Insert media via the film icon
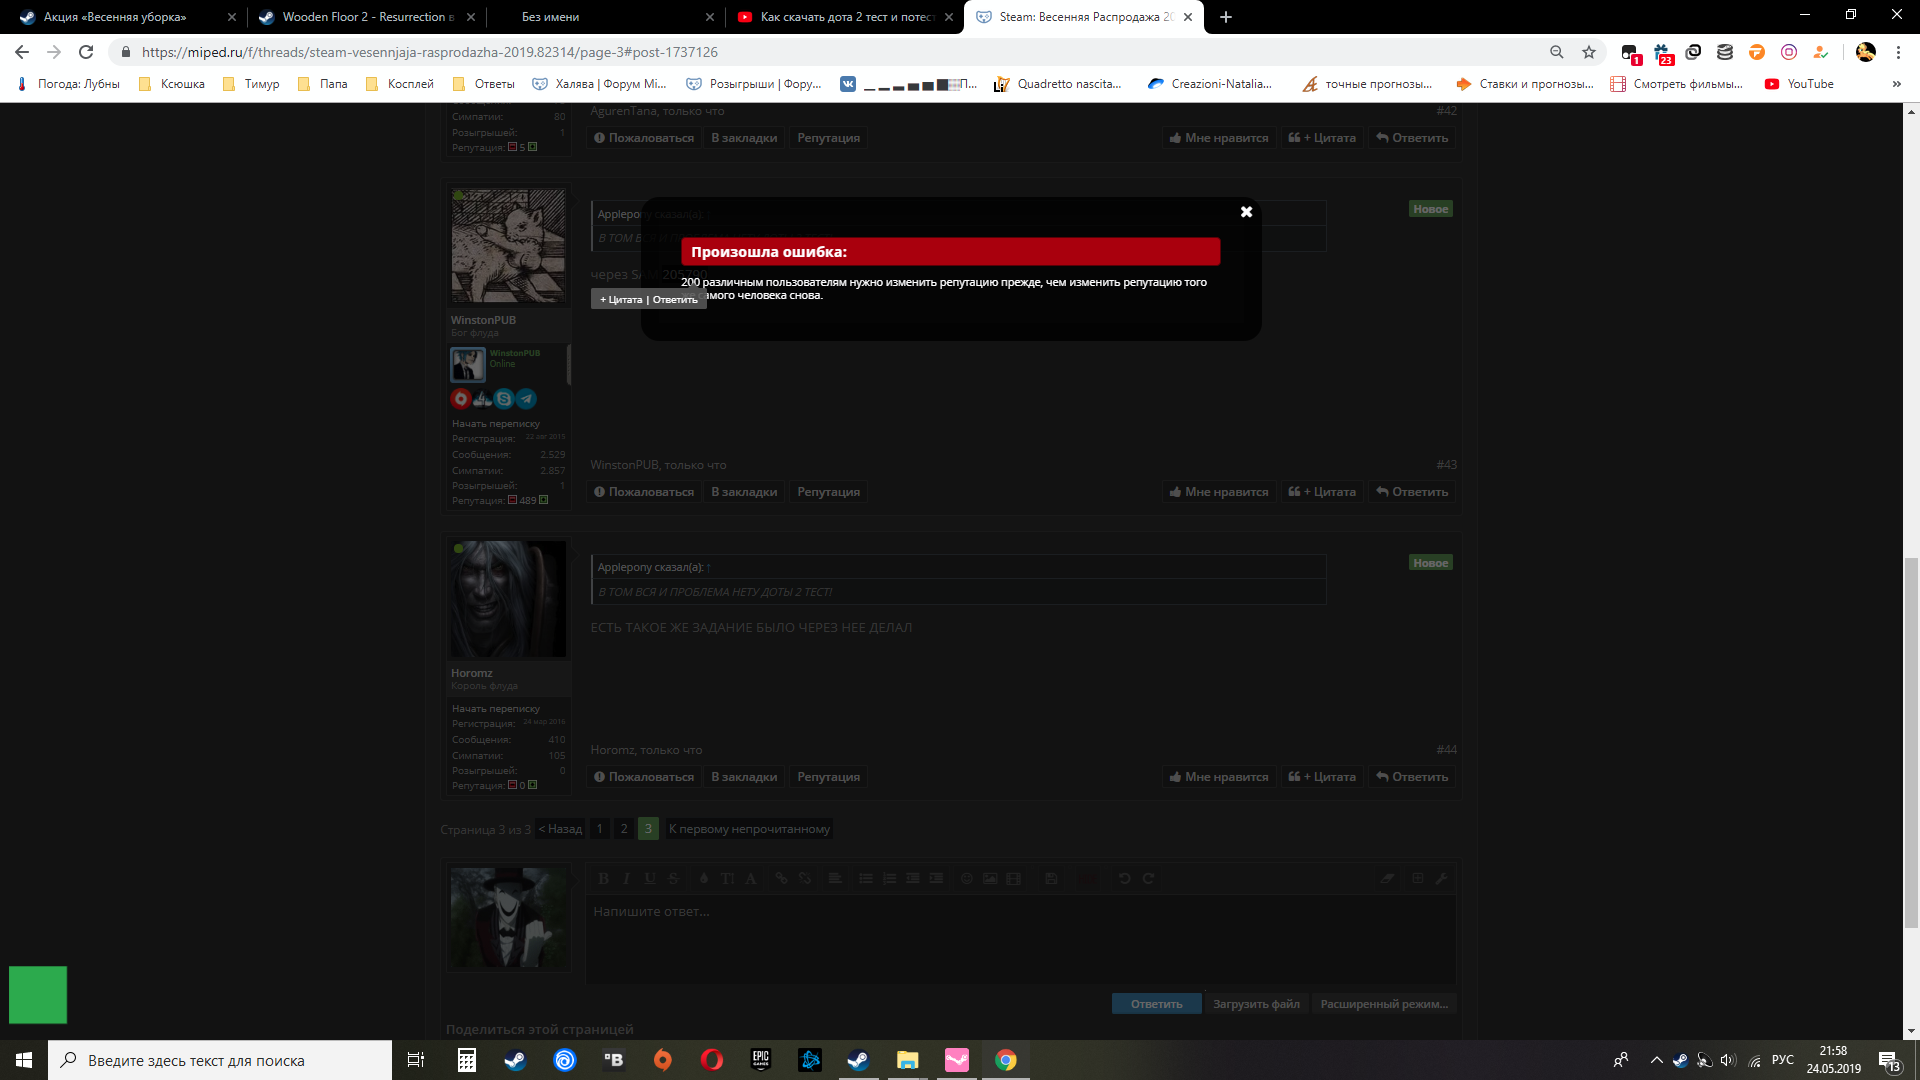The image size is (1920, 1080). 1014,879
